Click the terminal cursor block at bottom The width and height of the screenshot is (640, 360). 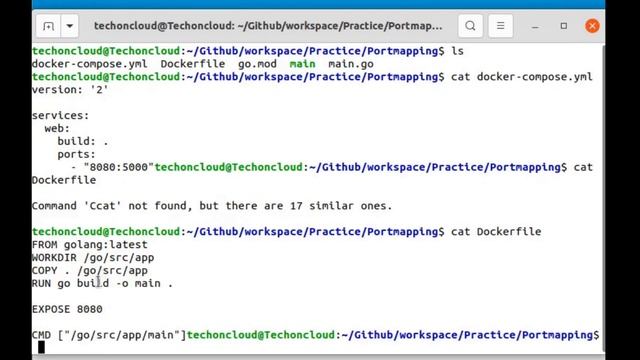41,347
